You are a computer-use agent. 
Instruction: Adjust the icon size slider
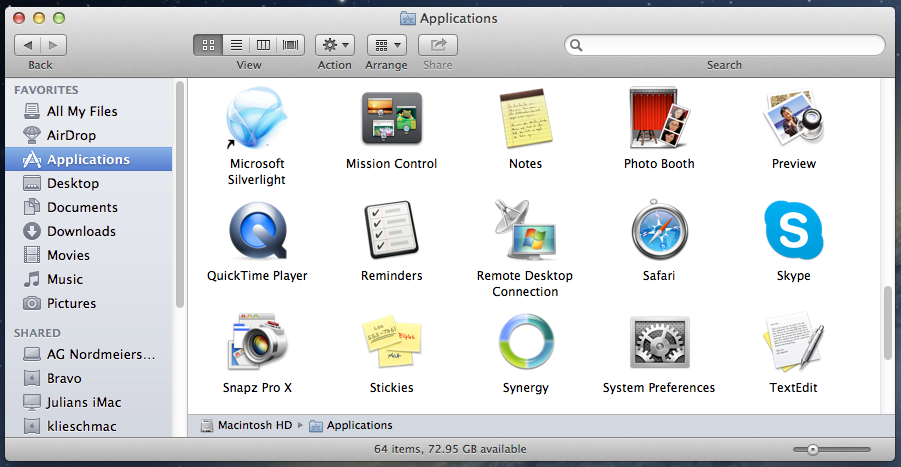tap(813, 450)
